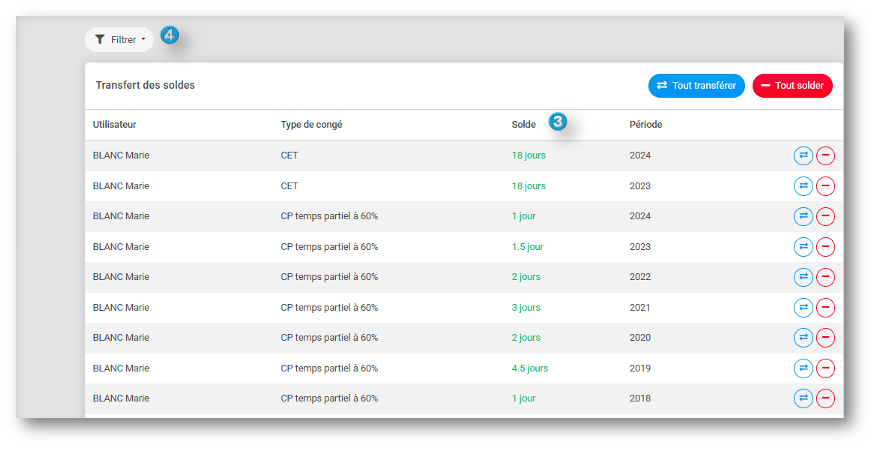Screen dimensions: 875x449
Task: Transfer the 2022 period 2 jours balance
Action: (803, 277)
